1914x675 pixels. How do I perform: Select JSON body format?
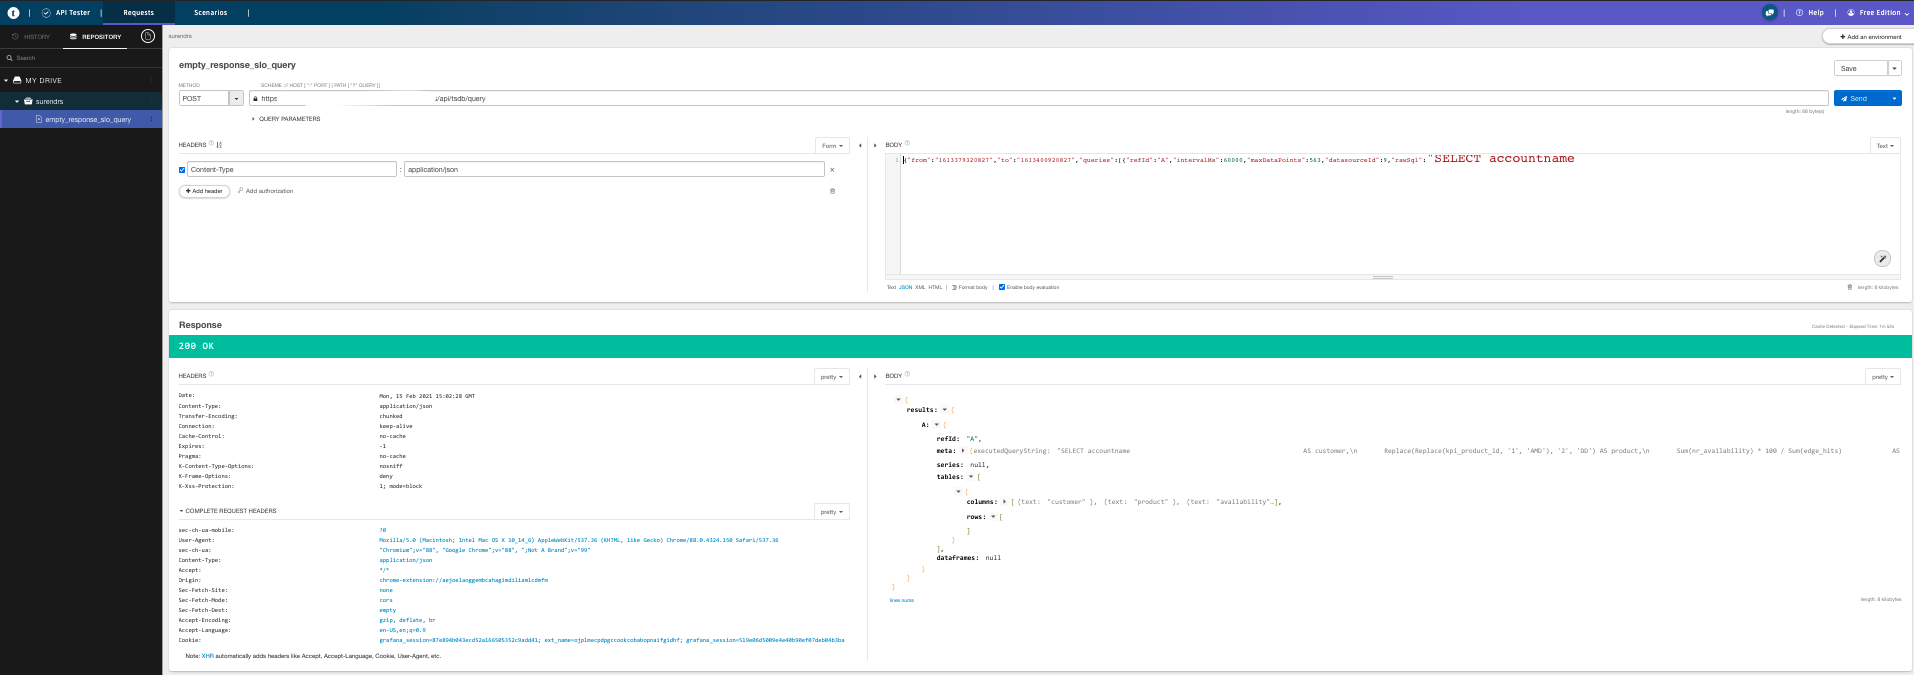point(905,287)
